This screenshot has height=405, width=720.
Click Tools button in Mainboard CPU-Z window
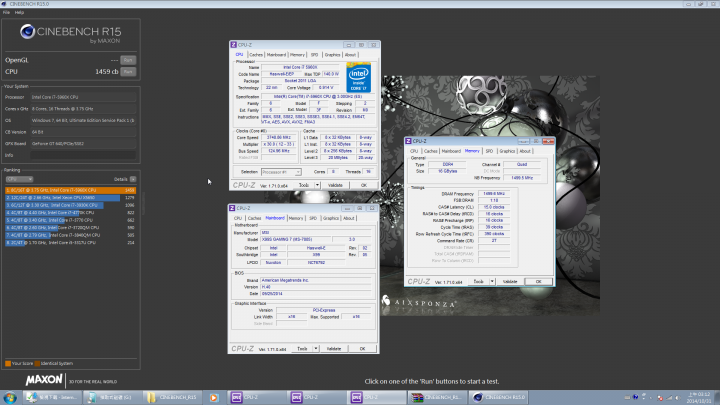[x=302, y=349]
